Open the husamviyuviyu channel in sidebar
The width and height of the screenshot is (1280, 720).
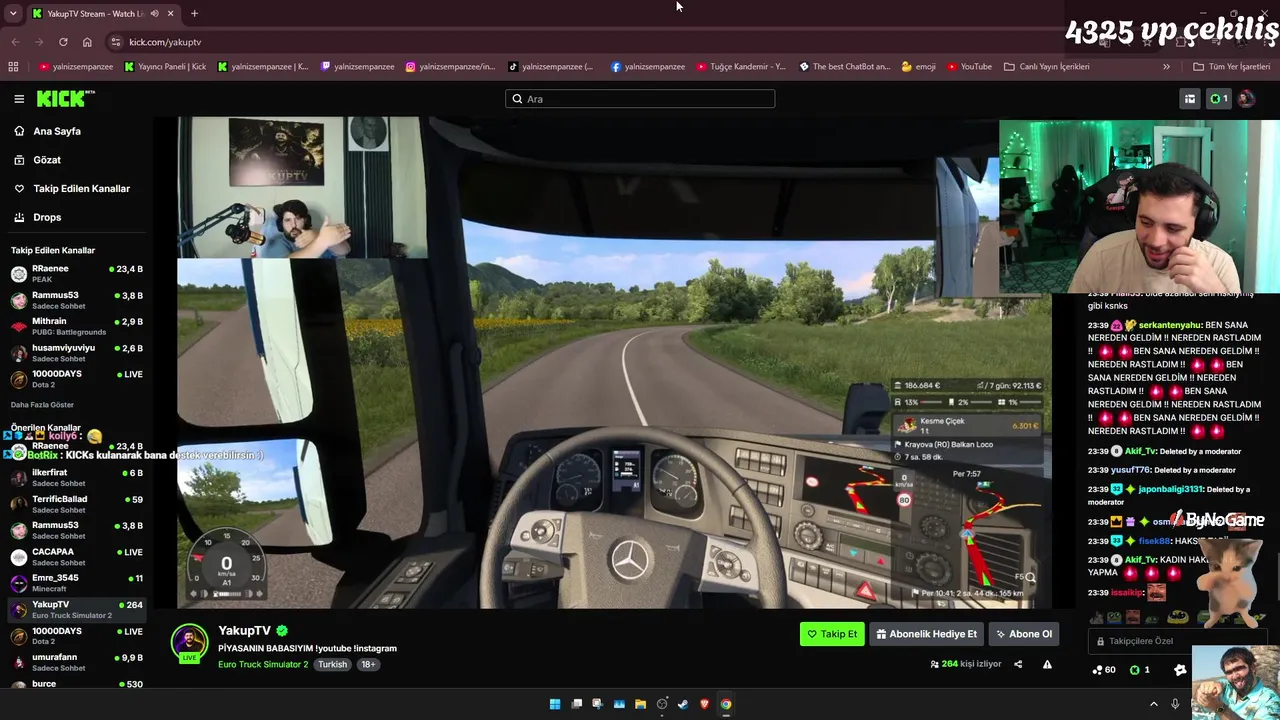(77, 352)
